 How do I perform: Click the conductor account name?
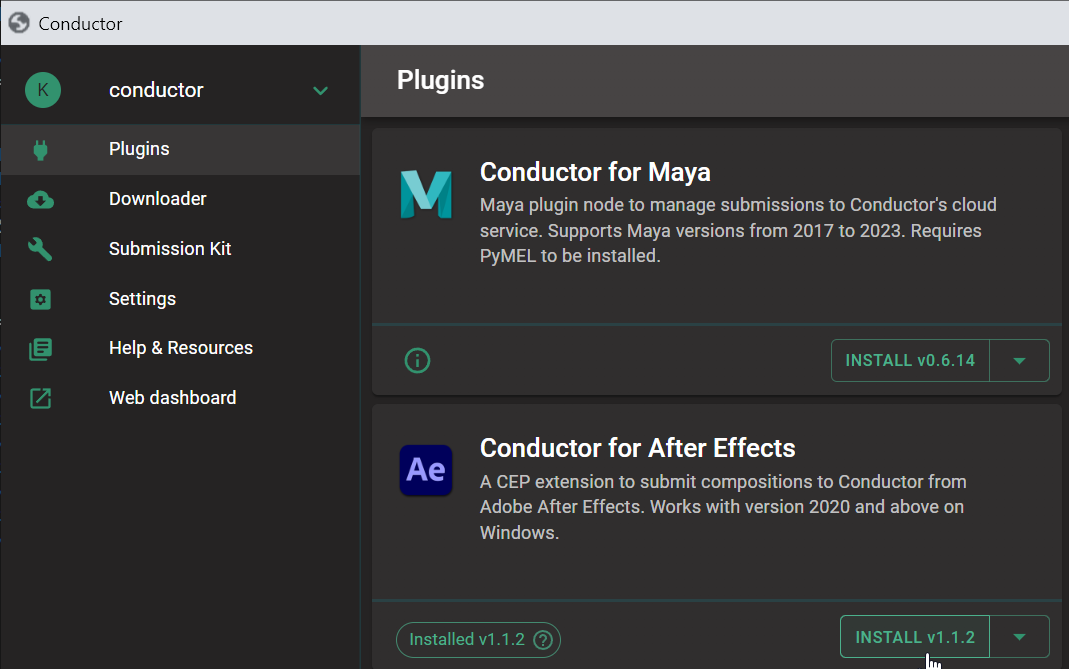click(156, 90)
